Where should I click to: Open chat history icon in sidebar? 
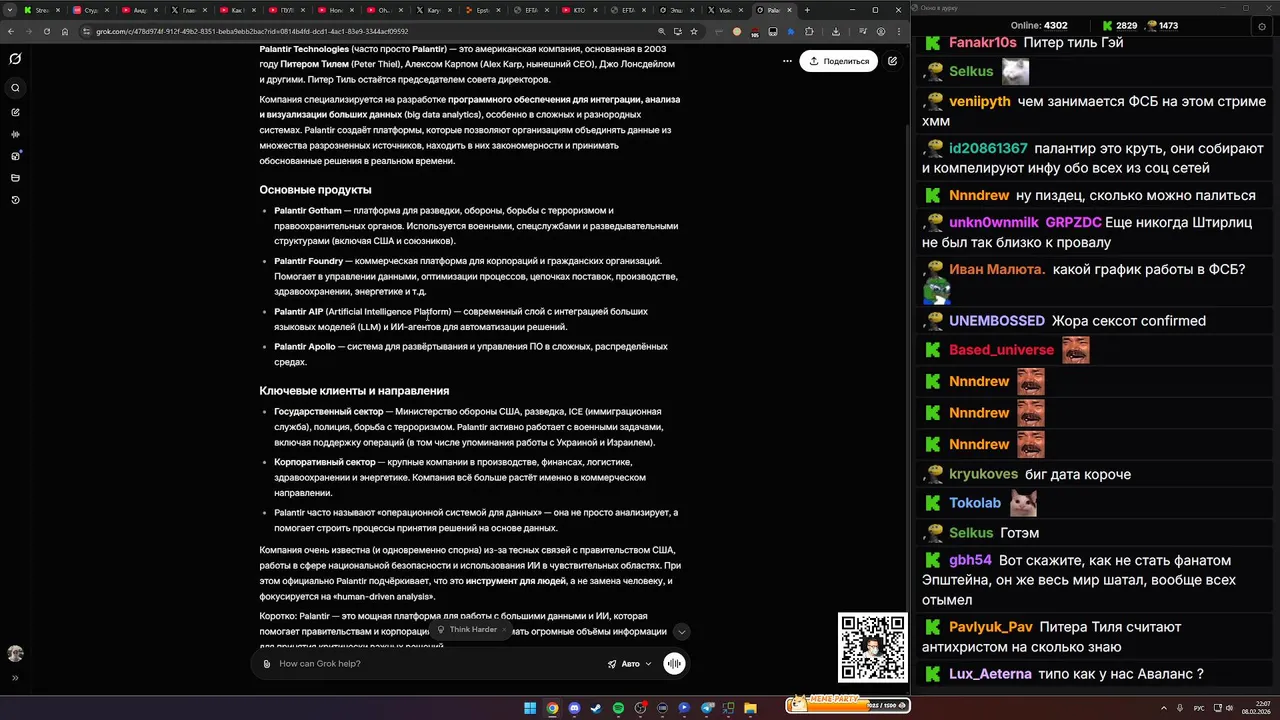[x=15, y=200]
